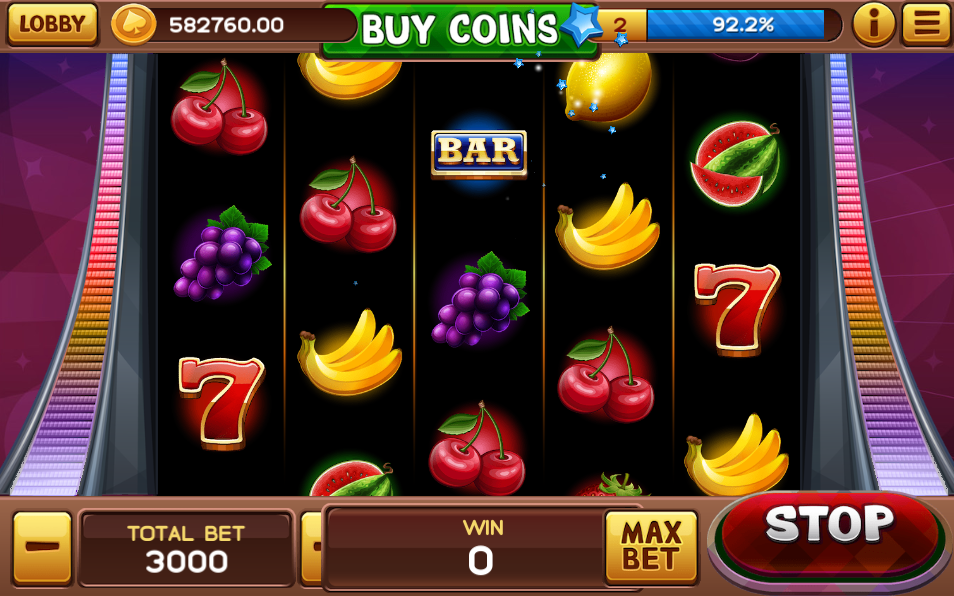Viewport: 954px width, 596px height.
Task: Stop the spinning reels
Action: point(829,533)
